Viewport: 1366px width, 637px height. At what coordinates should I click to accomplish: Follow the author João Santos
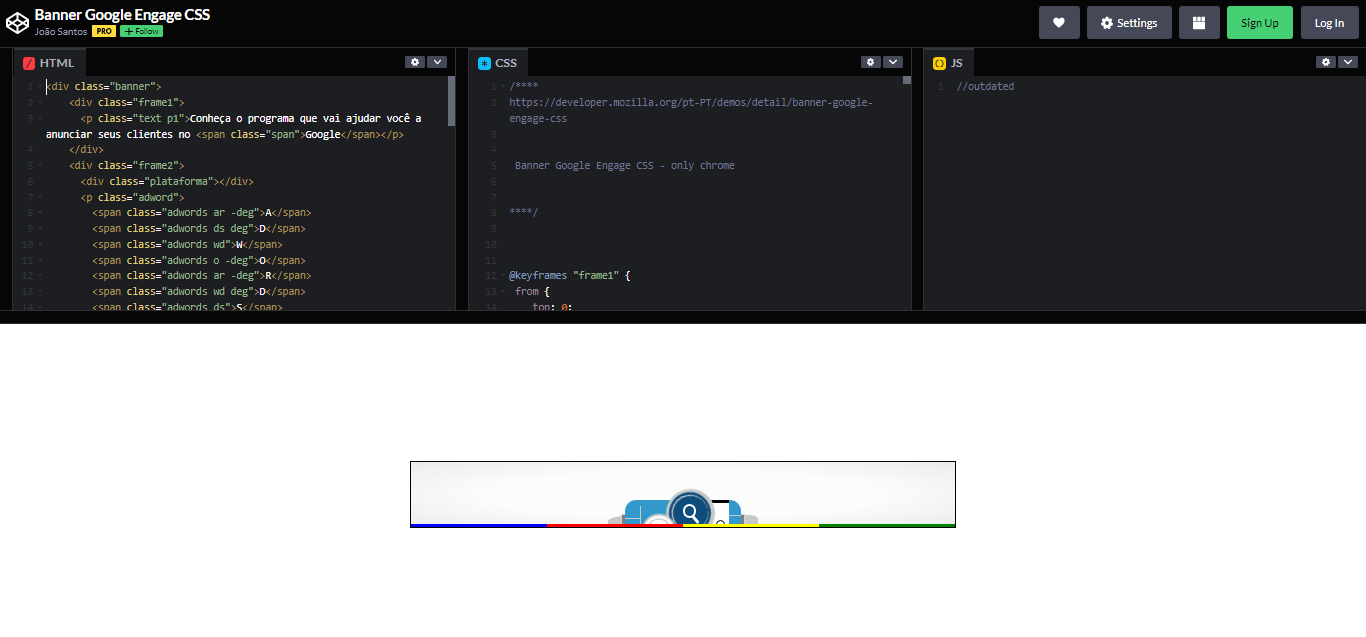[x=140, y=31]
